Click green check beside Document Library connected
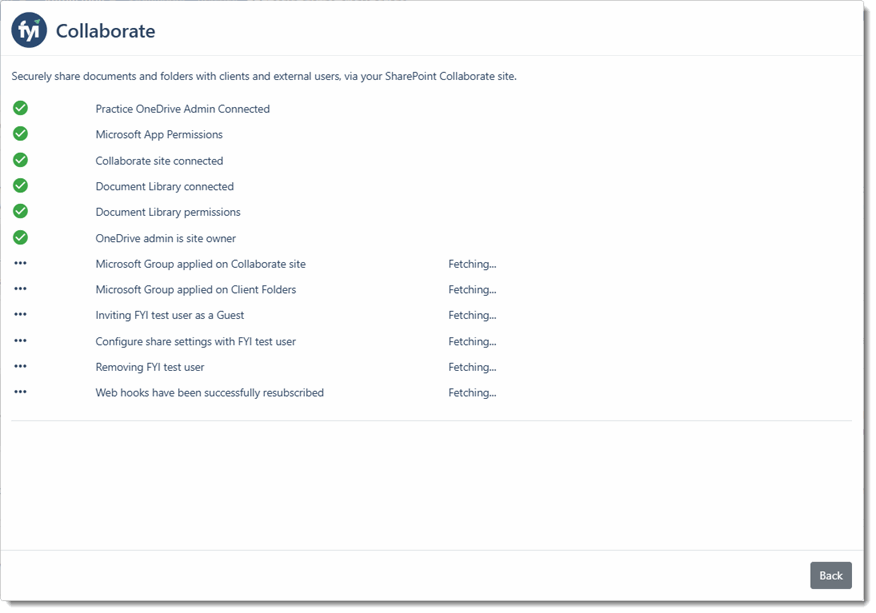 click(21, 186)
